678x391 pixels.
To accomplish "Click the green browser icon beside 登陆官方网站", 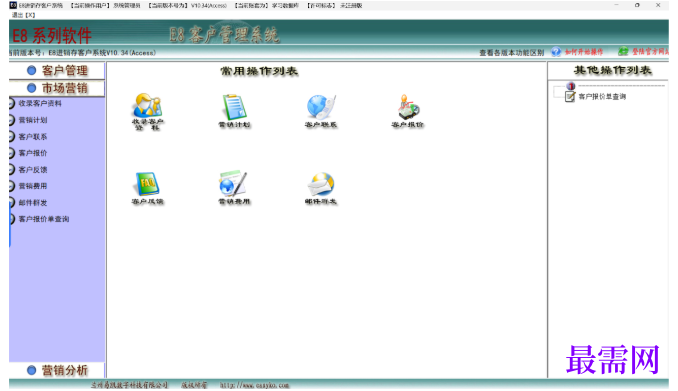I will (623, 51).
